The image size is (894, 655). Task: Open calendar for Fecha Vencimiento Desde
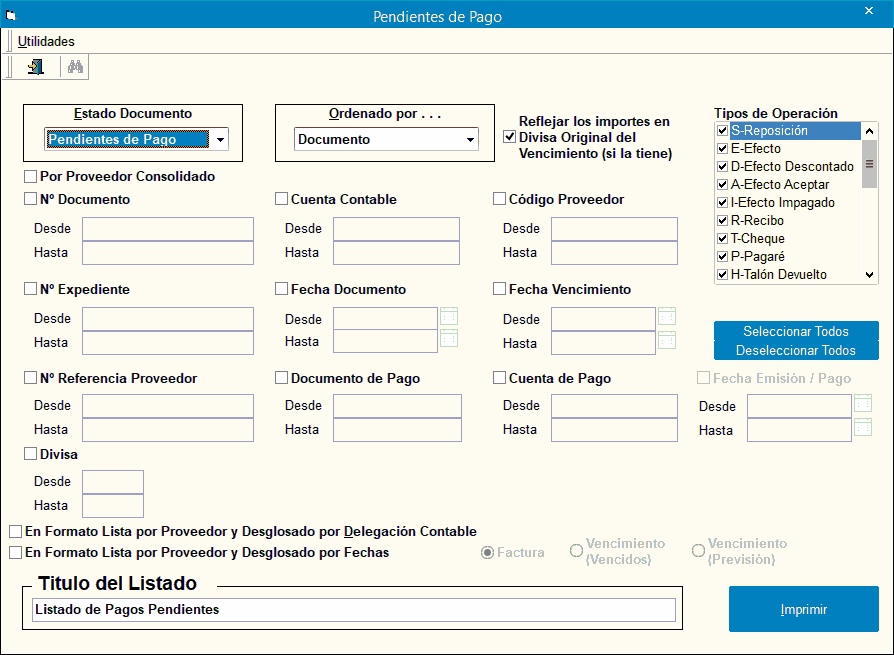coord(667,317)
